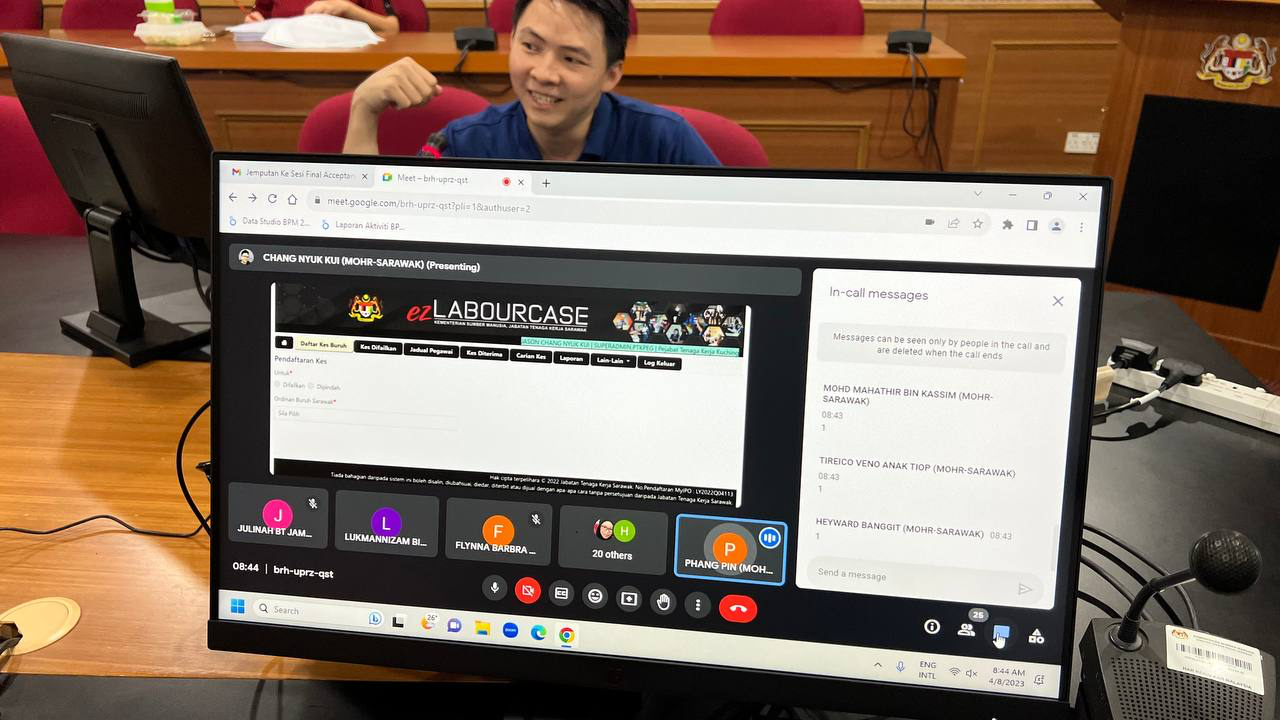Click the Windows Start button
The width and height of the screenshot is (1280, 720).
(238, 606)
